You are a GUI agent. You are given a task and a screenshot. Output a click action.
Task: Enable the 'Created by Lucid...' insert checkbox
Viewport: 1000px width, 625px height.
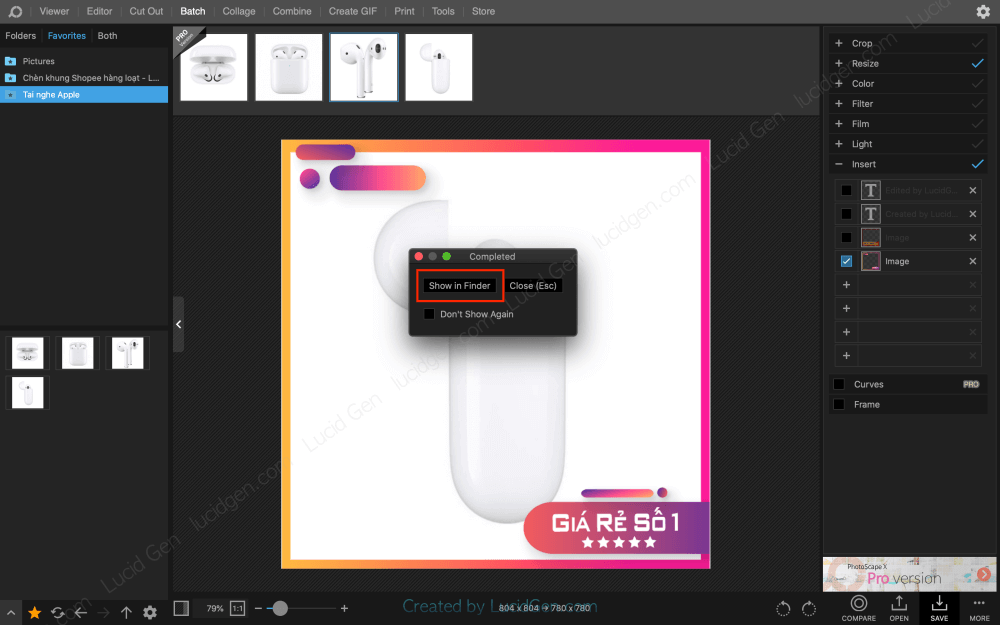pyautogui.click(x=846, y=214)
